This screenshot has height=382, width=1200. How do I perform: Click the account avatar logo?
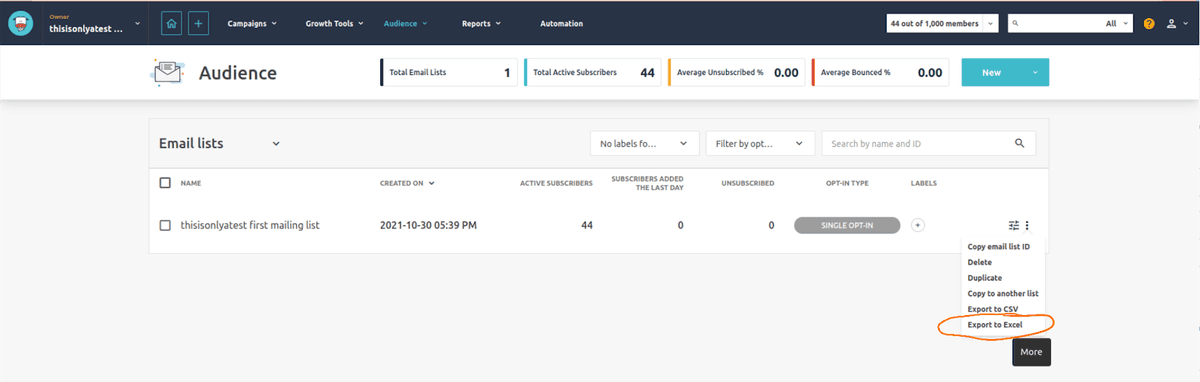[21, 24]
